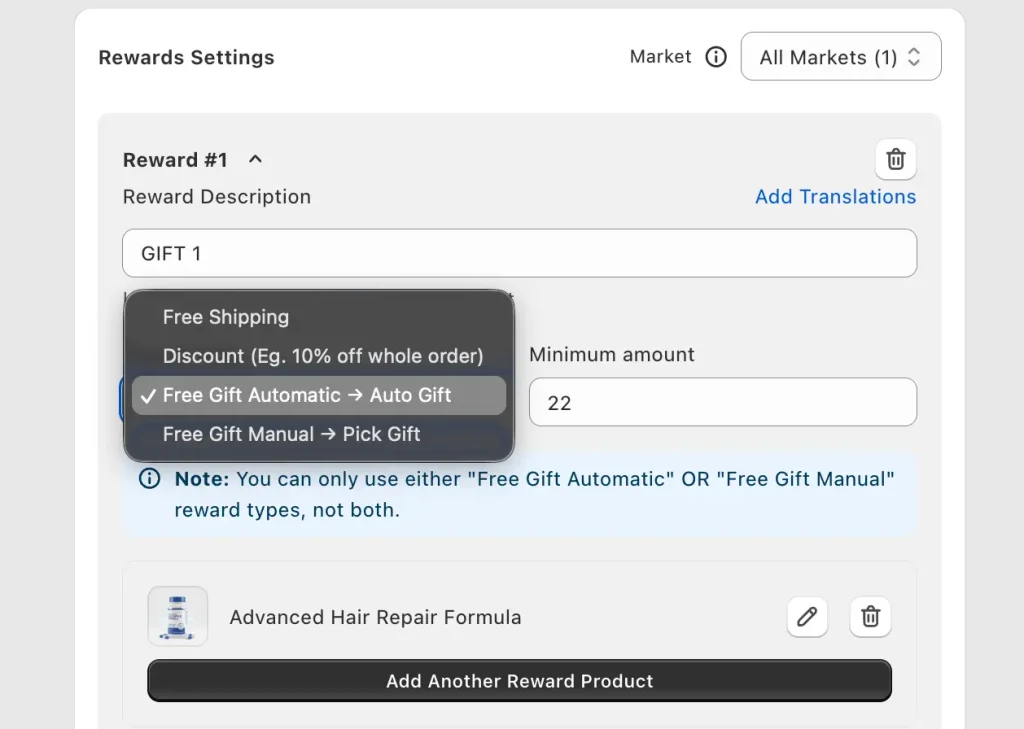Click the info icon next to Market
The width and height of the screenshot is (1024, 729).
click(x=716, y=57)
